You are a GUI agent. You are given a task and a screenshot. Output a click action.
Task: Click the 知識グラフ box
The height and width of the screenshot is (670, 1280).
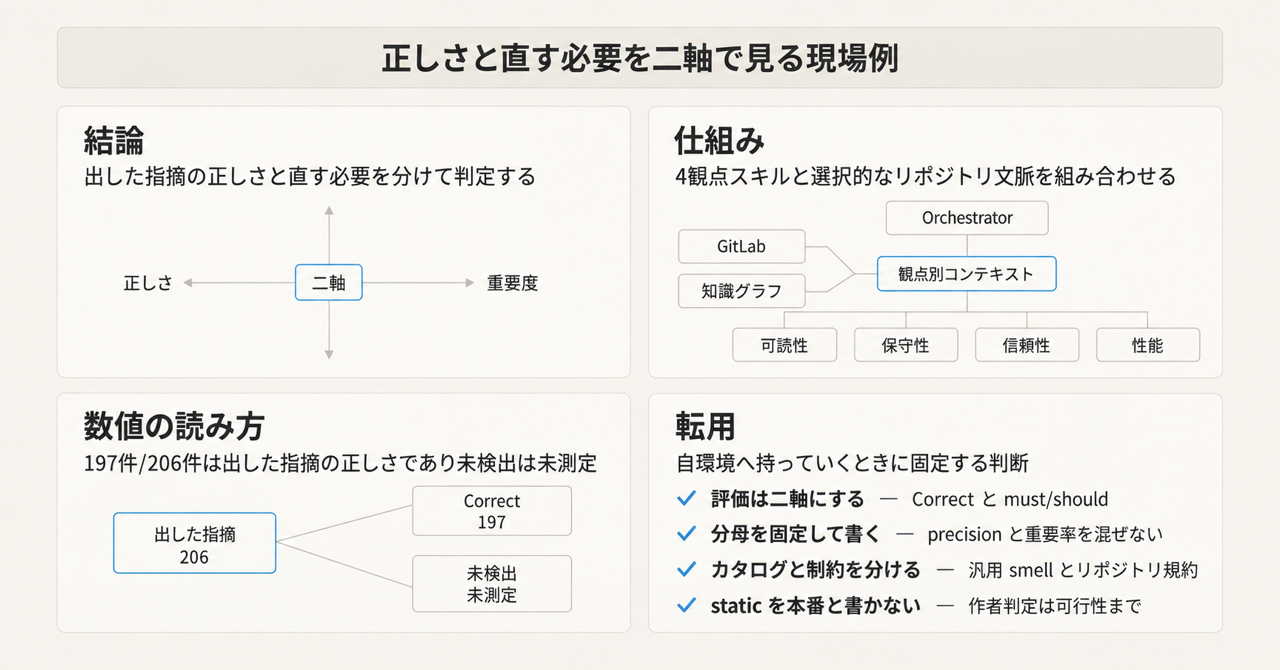point(741,292)
